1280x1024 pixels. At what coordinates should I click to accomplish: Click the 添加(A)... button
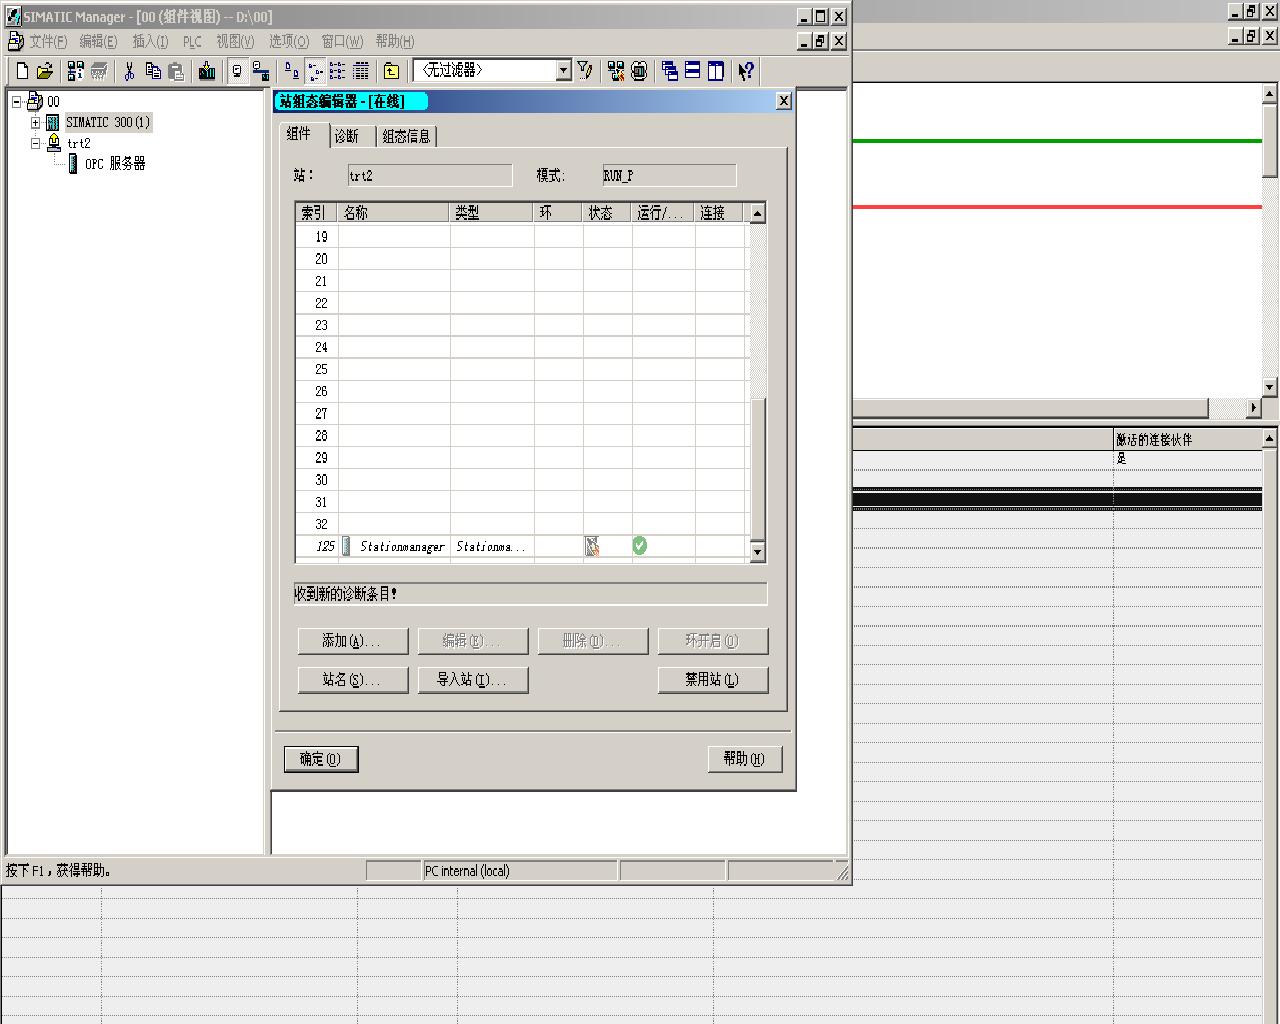tap(352, 641)
